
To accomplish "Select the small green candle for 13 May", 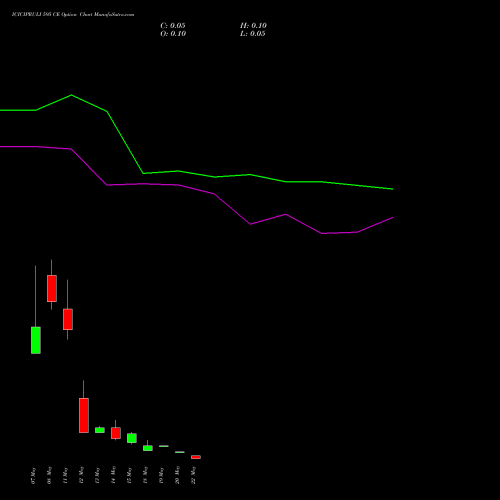I will [100, 430].
